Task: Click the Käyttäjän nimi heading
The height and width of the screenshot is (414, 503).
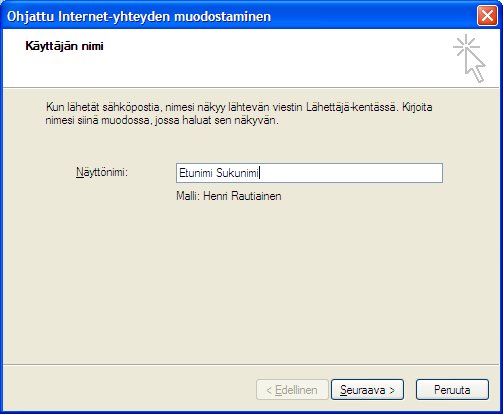Action: 64,46
